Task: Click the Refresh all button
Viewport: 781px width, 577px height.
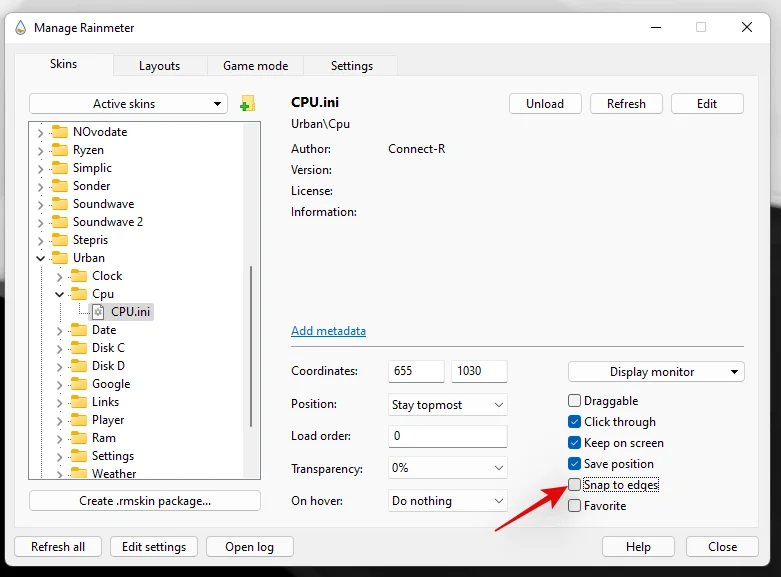Action: [x=58, y=547]
